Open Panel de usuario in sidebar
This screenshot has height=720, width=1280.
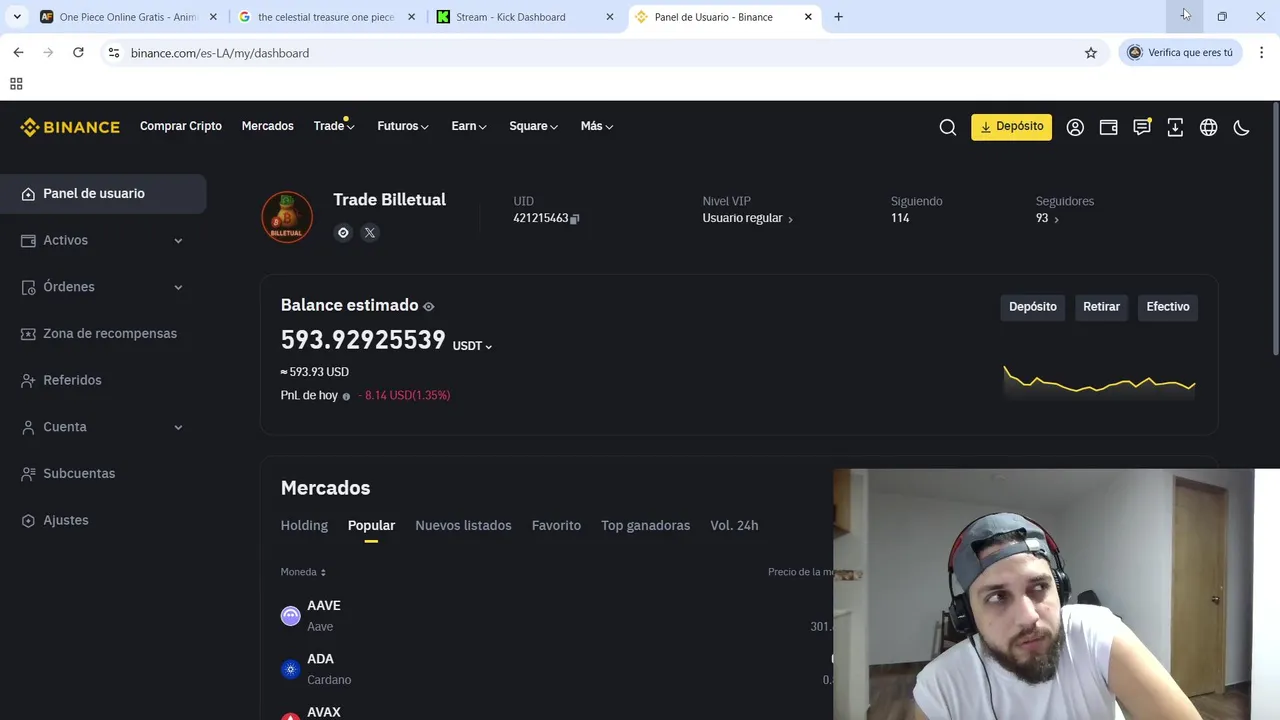103,194
